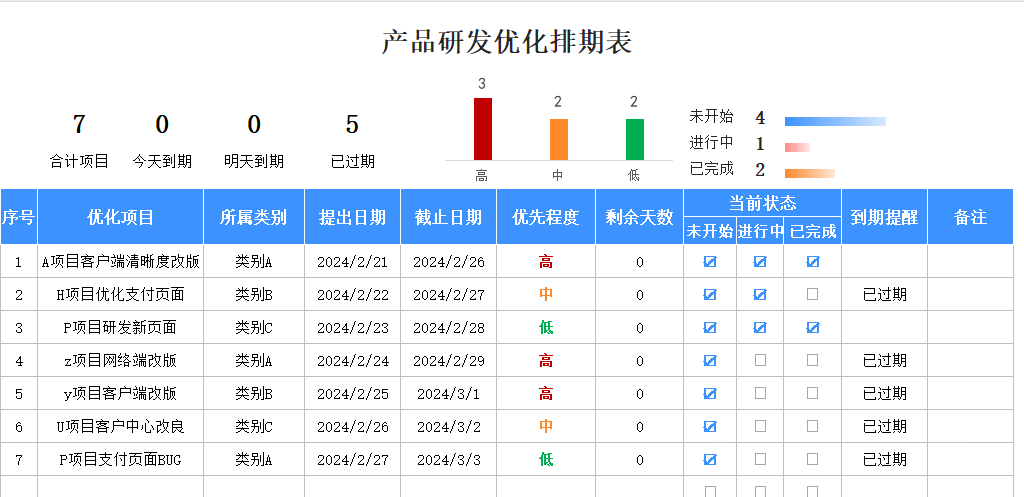This screenshot has height=497, width=1024.
Task: Select the green 低 priority chart bar
Action: coord(635,139)
